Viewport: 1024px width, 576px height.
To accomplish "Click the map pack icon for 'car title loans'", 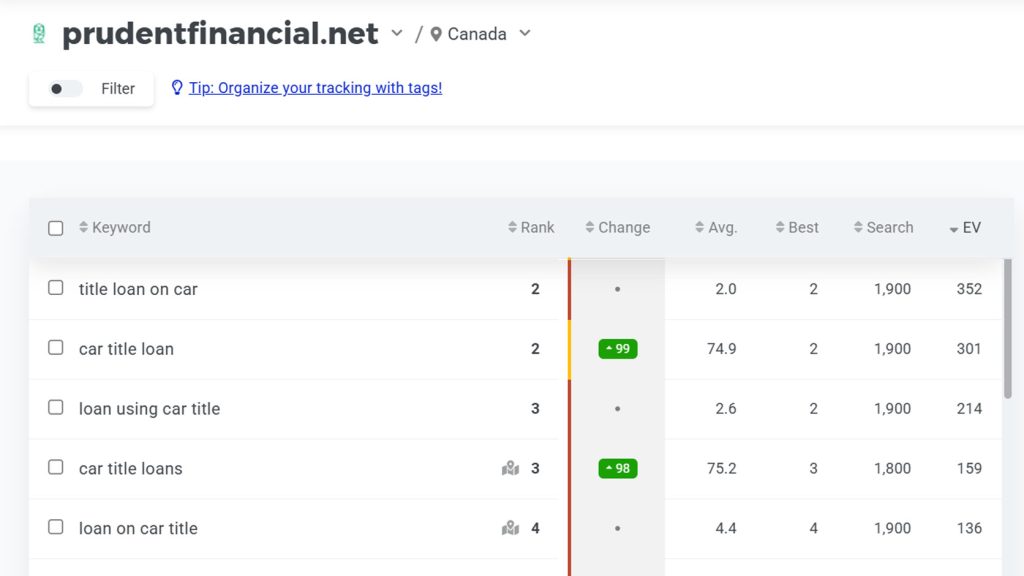I will 510,468.
